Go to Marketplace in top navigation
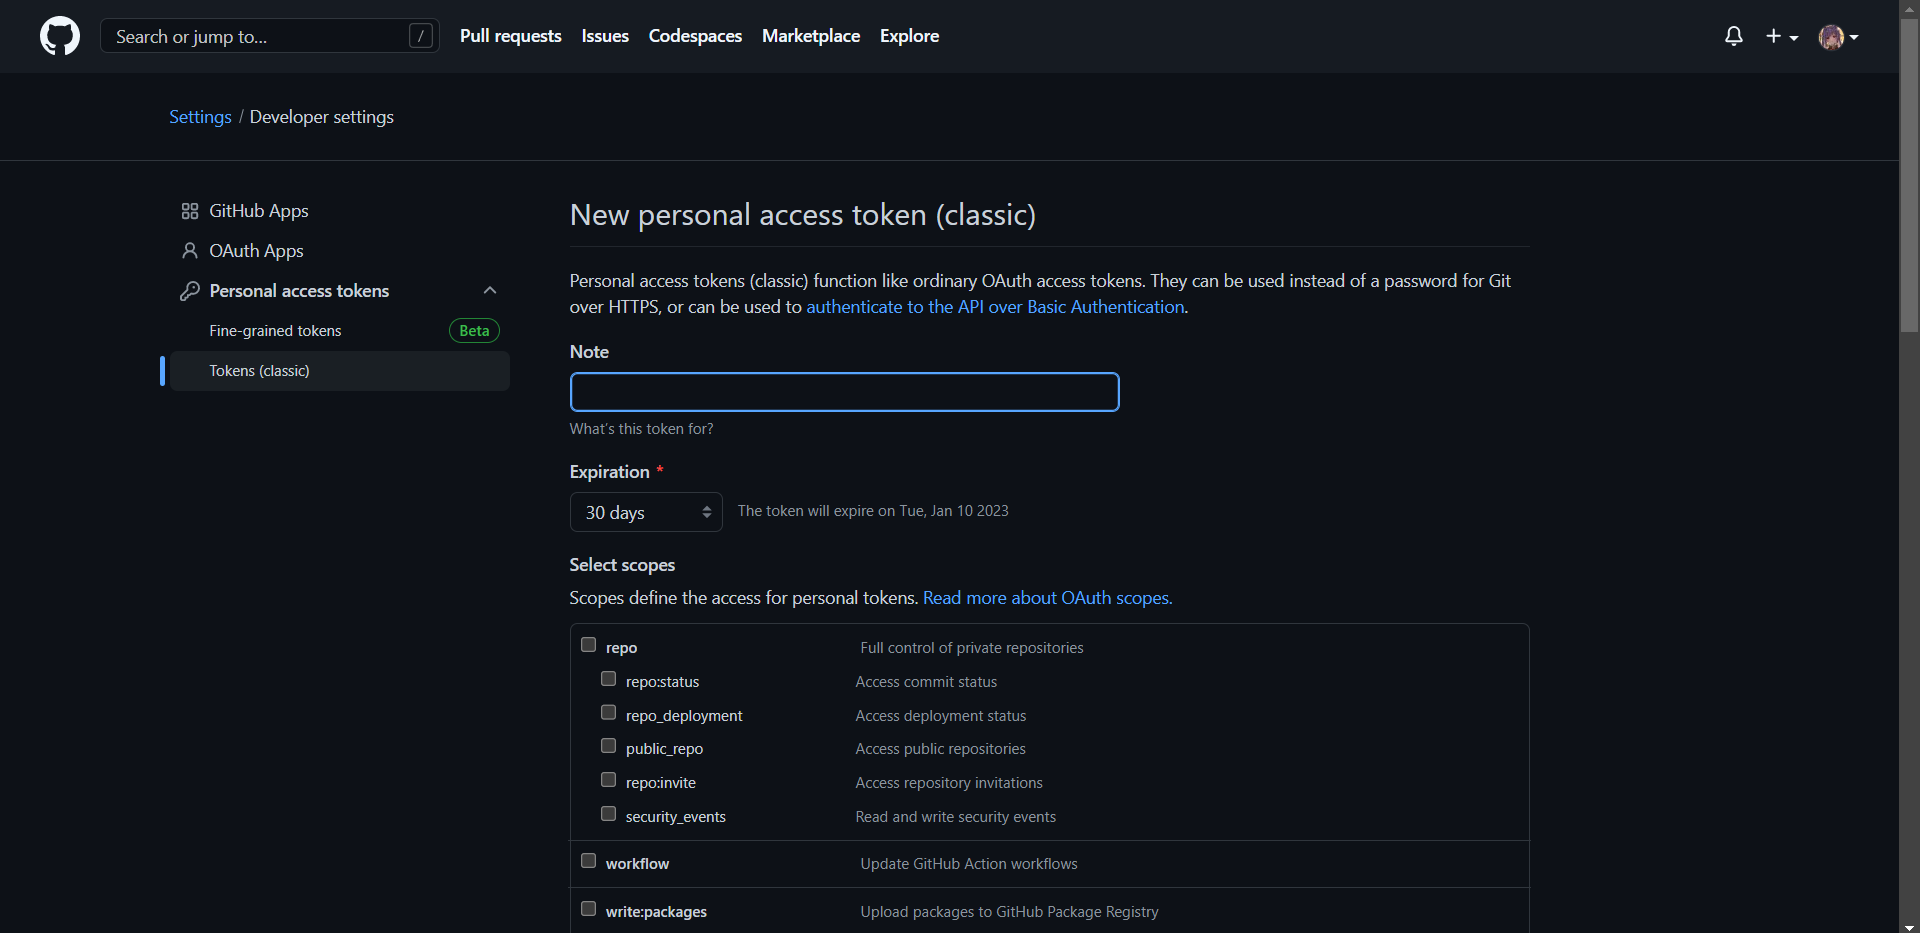 pos(811,36)
